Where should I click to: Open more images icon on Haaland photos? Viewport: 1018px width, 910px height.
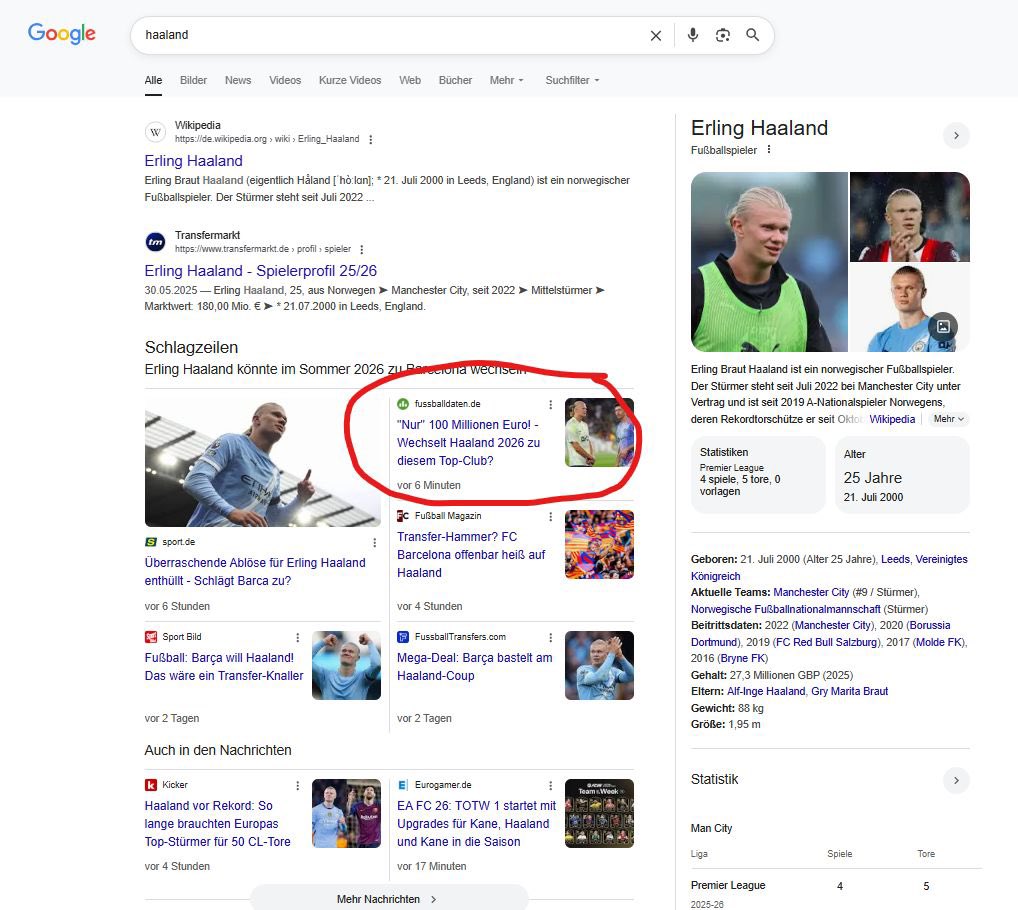click(943, 326)
